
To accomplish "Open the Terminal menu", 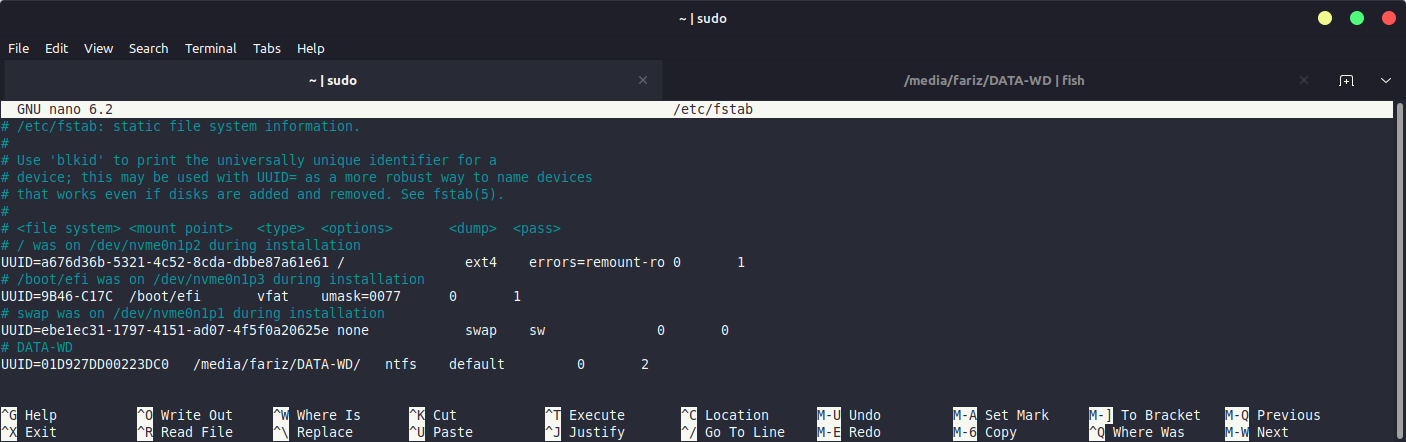I will point(211,48).
